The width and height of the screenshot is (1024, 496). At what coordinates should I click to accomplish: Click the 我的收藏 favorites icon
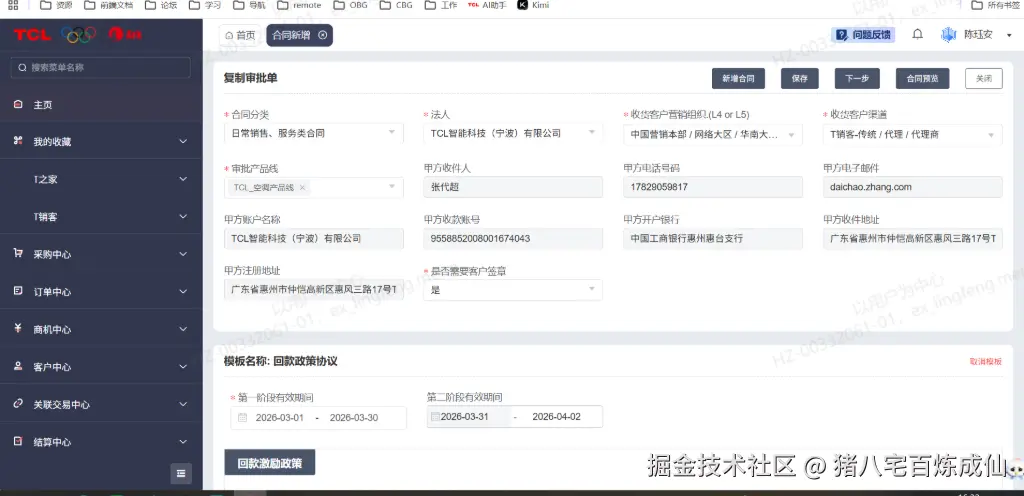[x=18, y=142]
